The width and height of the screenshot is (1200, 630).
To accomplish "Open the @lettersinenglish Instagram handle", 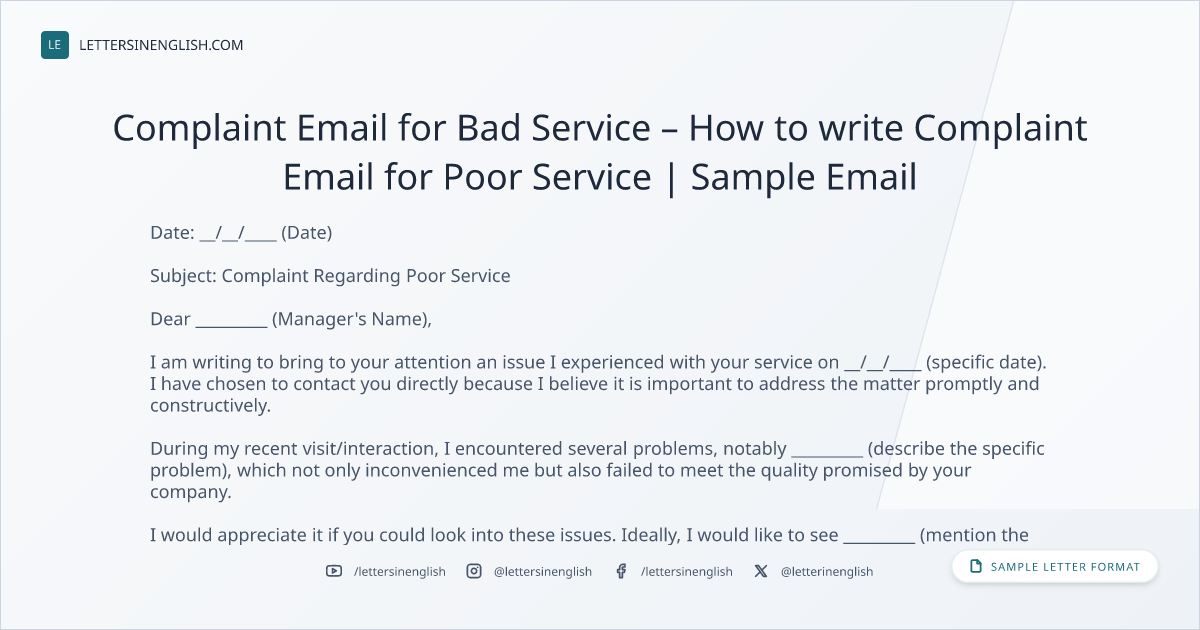I will click(x=543, y=571).
